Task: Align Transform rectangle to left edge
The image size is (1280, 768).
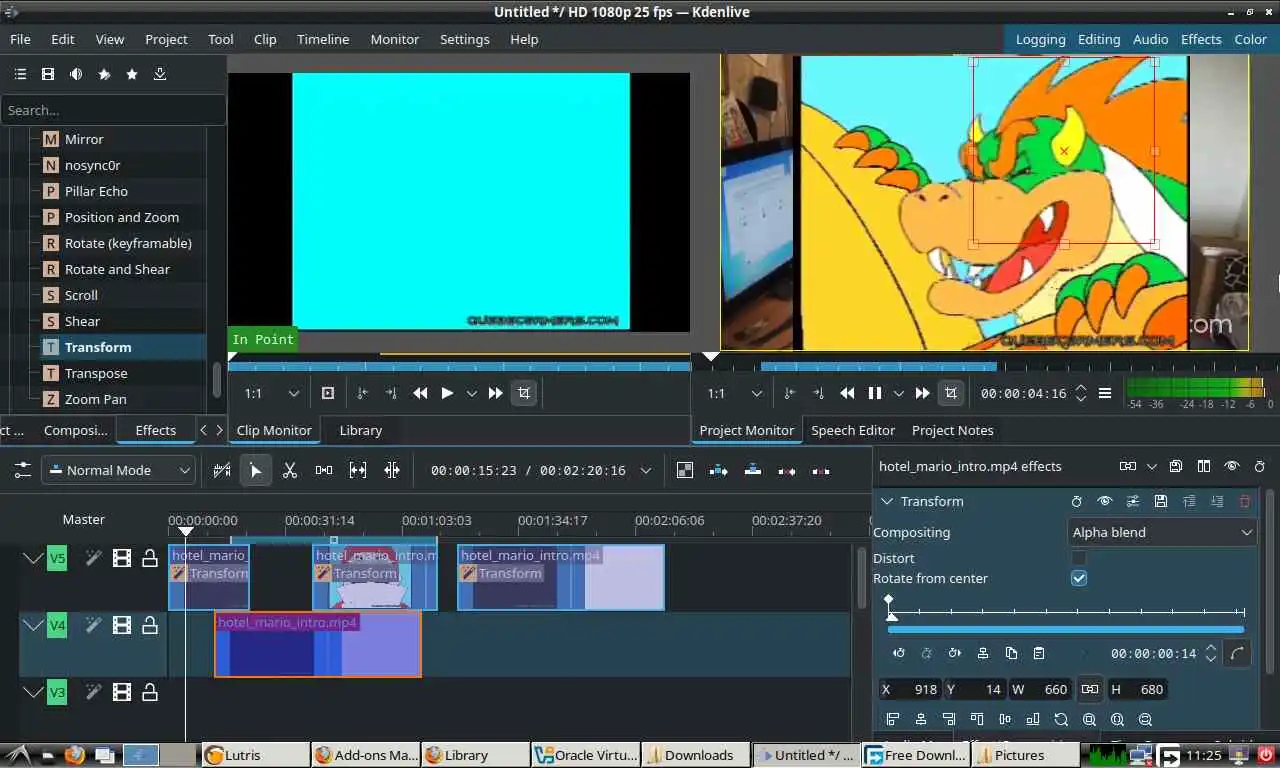Action: tap(893, 719)
